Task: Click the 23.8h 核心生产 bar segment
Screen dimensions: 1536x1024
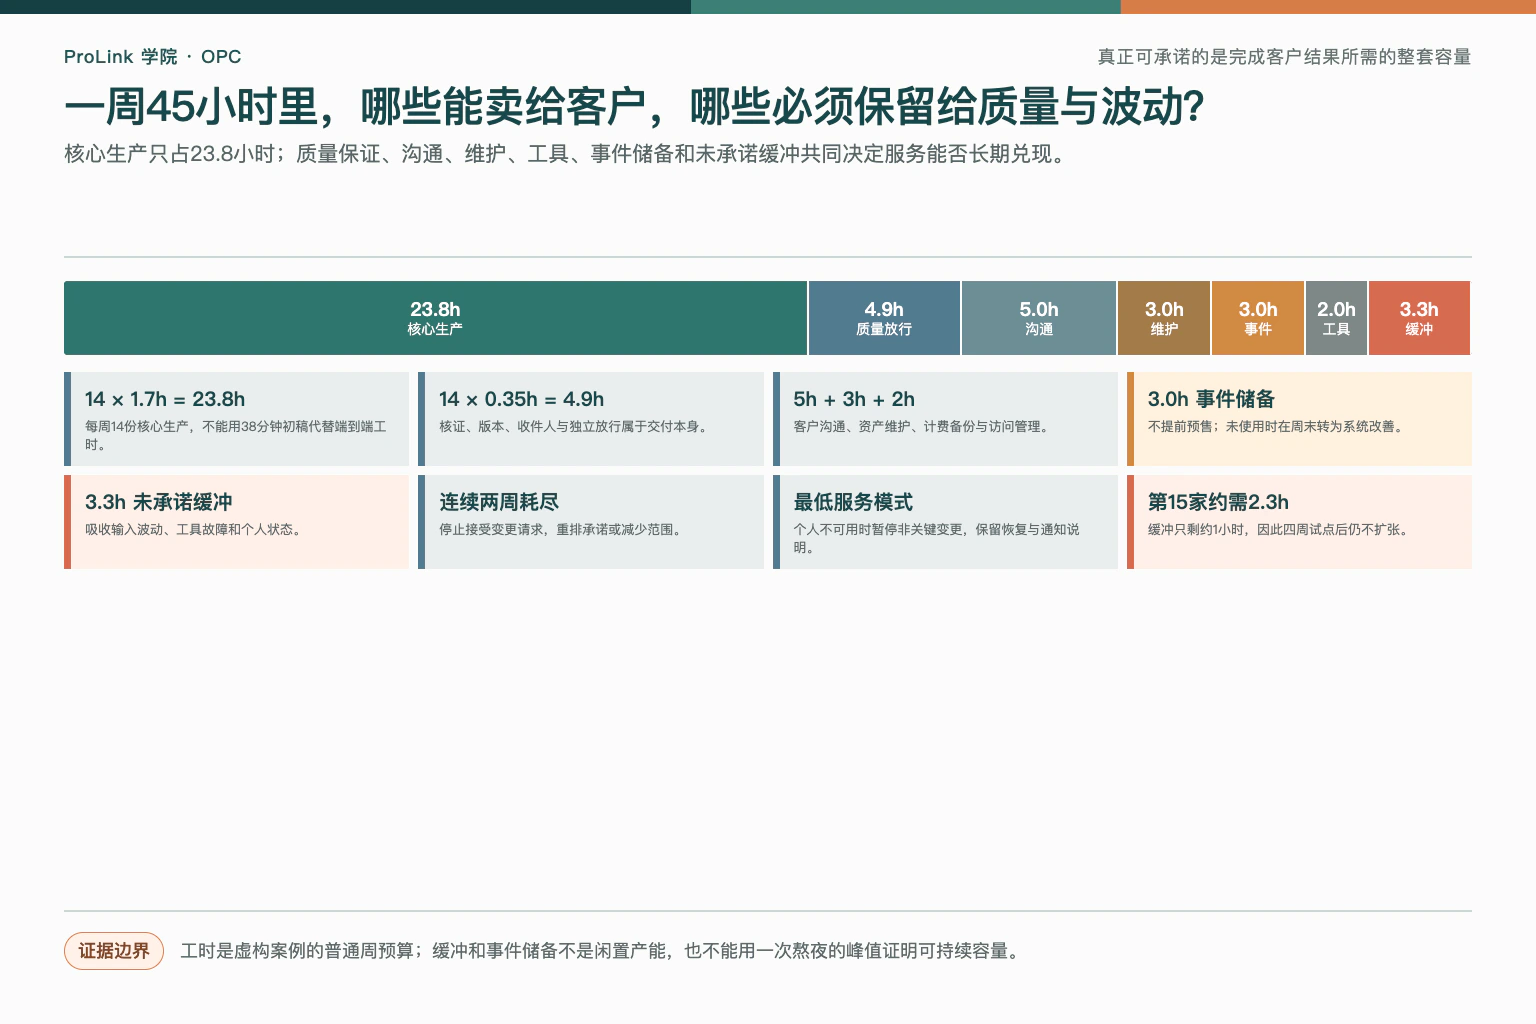Action: (435, 318)
